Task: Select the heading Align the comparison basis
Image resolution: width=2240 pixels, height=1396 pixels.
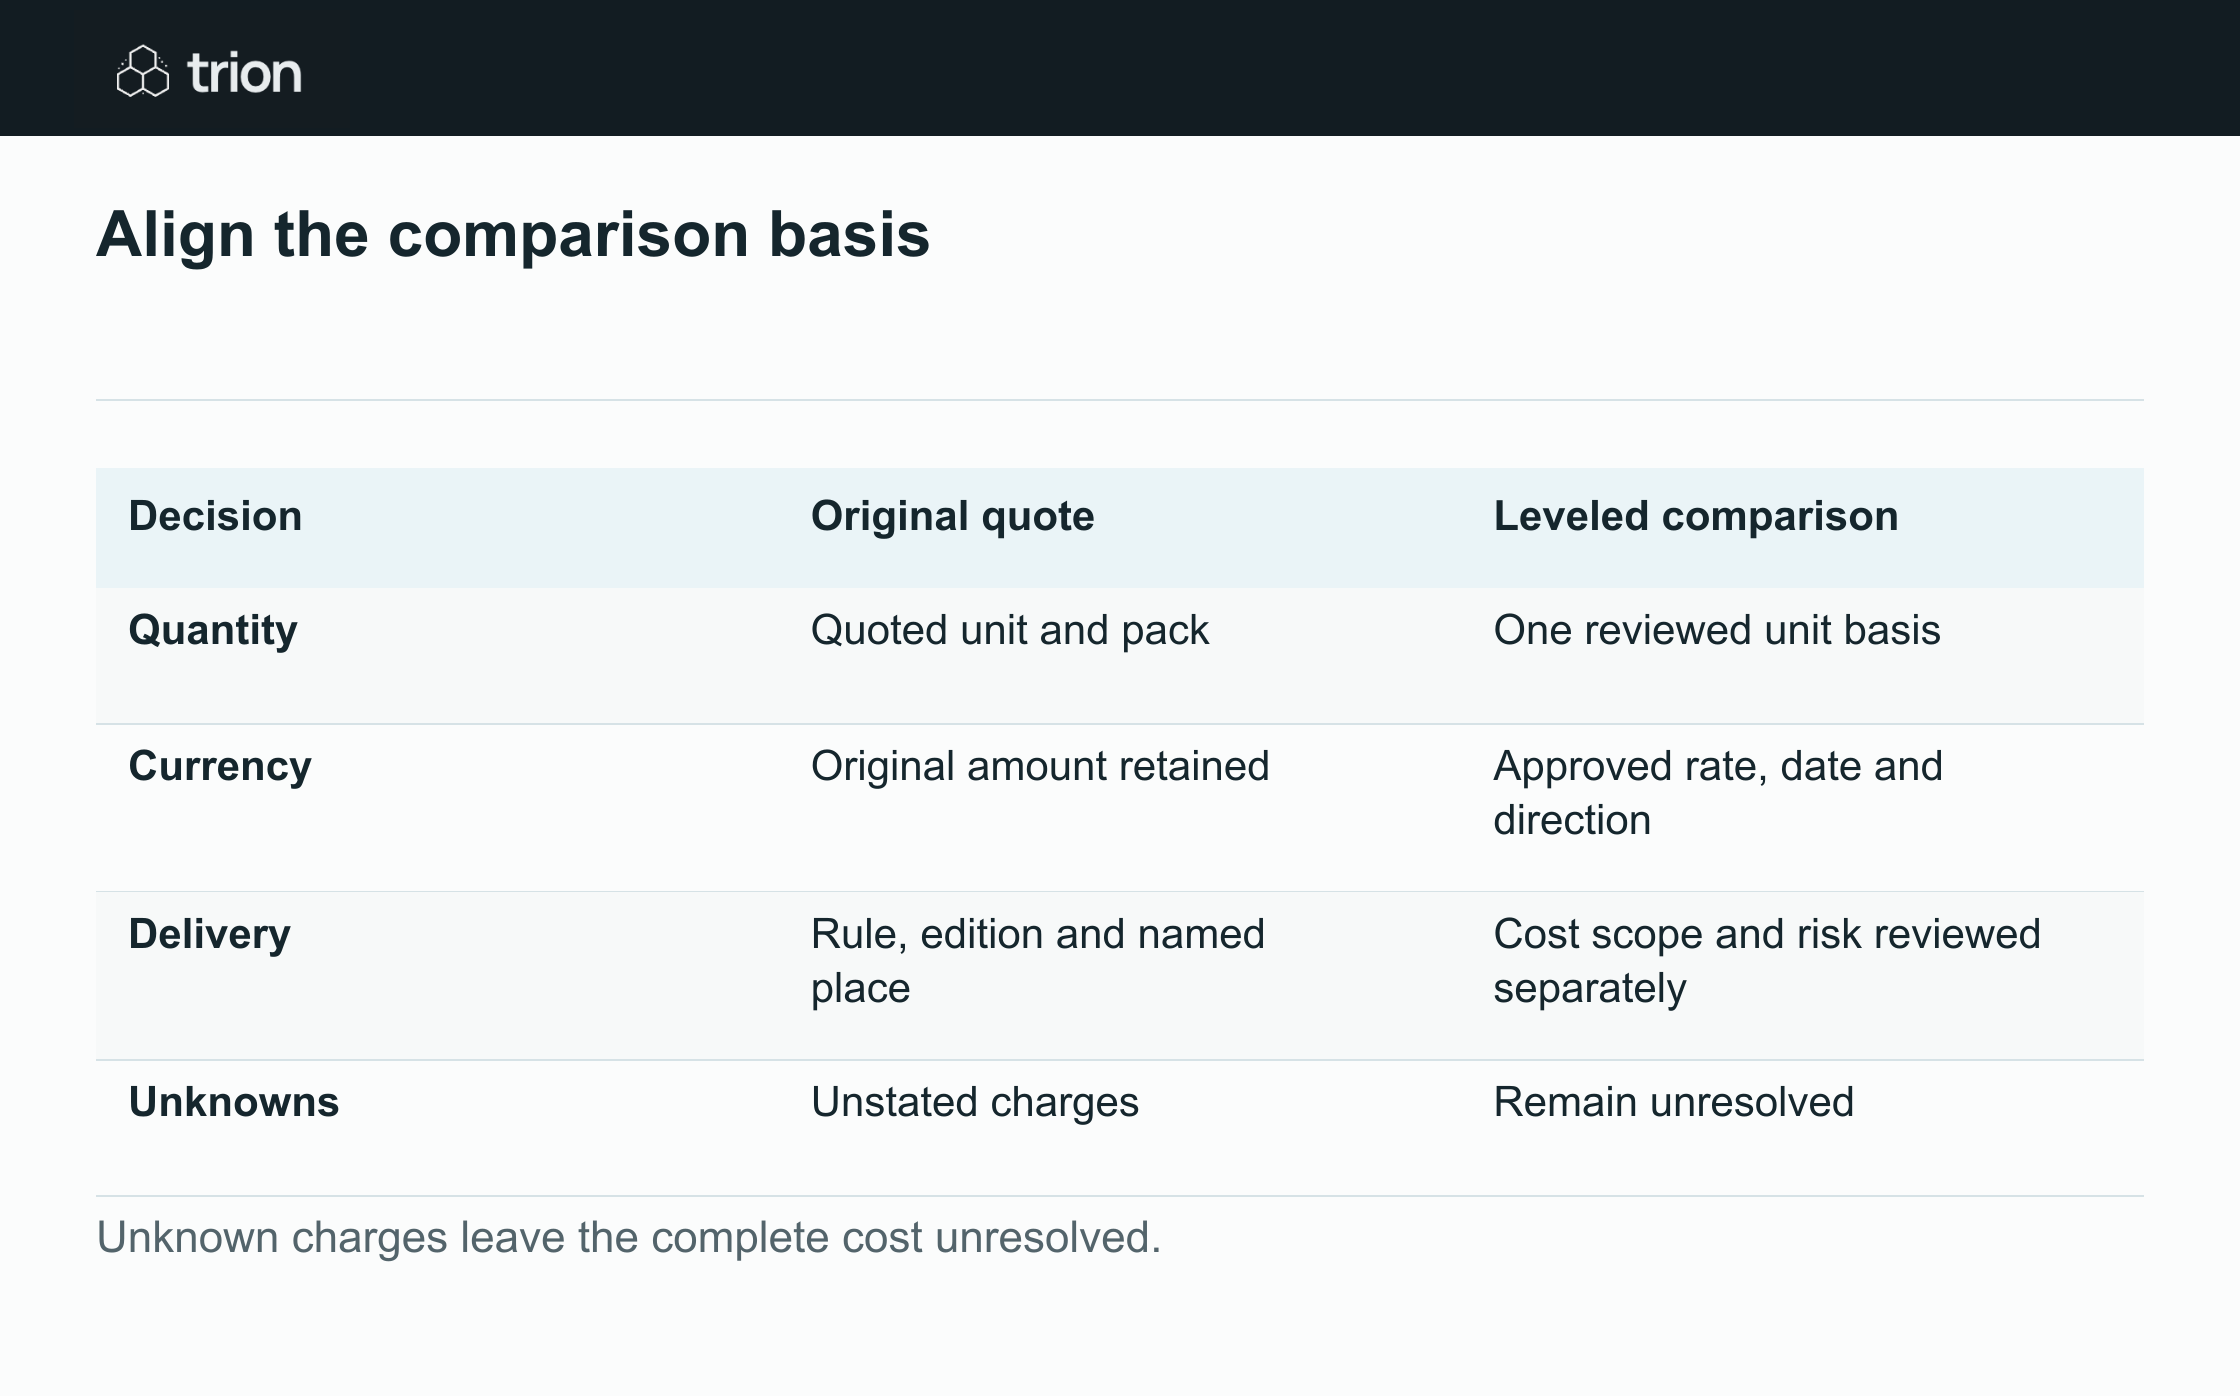Action: click(x=513, y=235)
